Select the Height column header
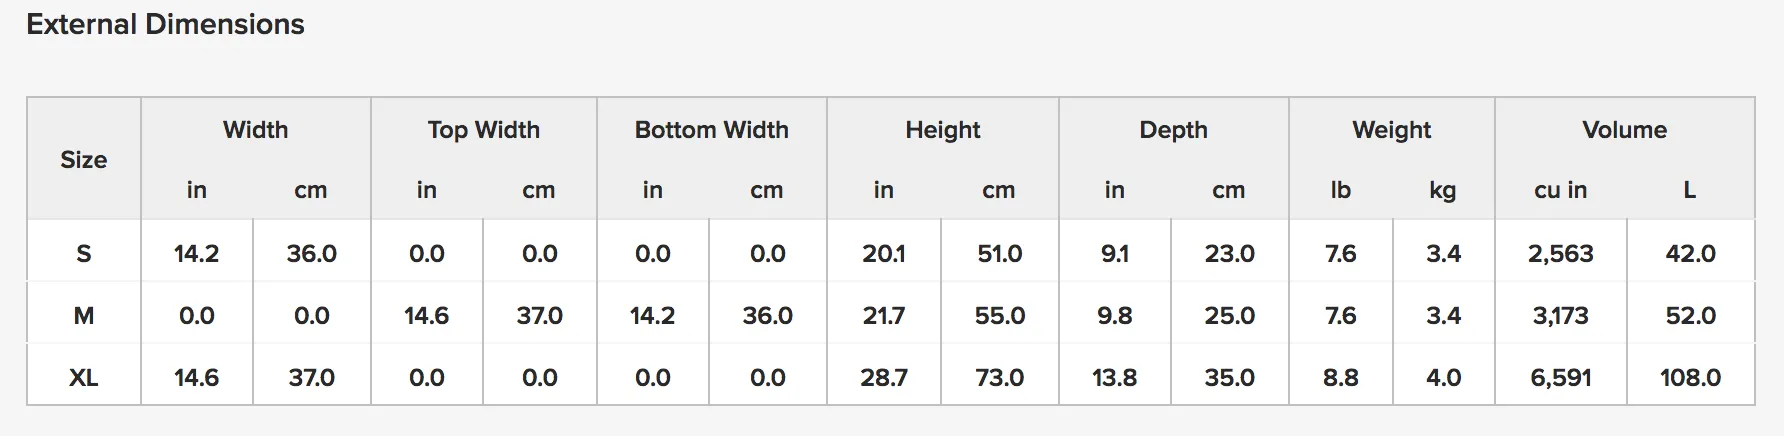 943,130
